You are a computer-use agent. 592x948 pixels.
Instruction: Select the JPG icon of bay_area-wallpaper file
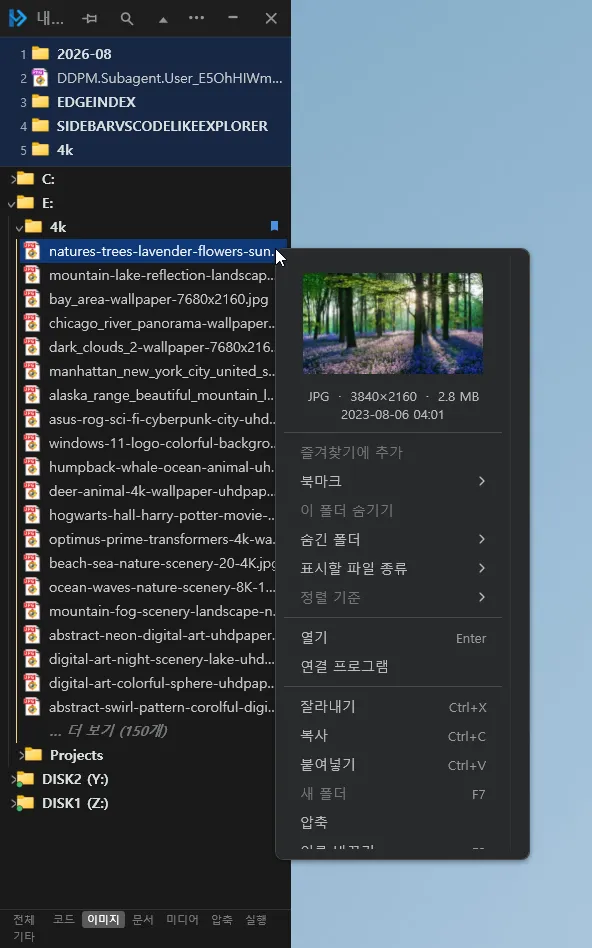(x=31, y=299)
